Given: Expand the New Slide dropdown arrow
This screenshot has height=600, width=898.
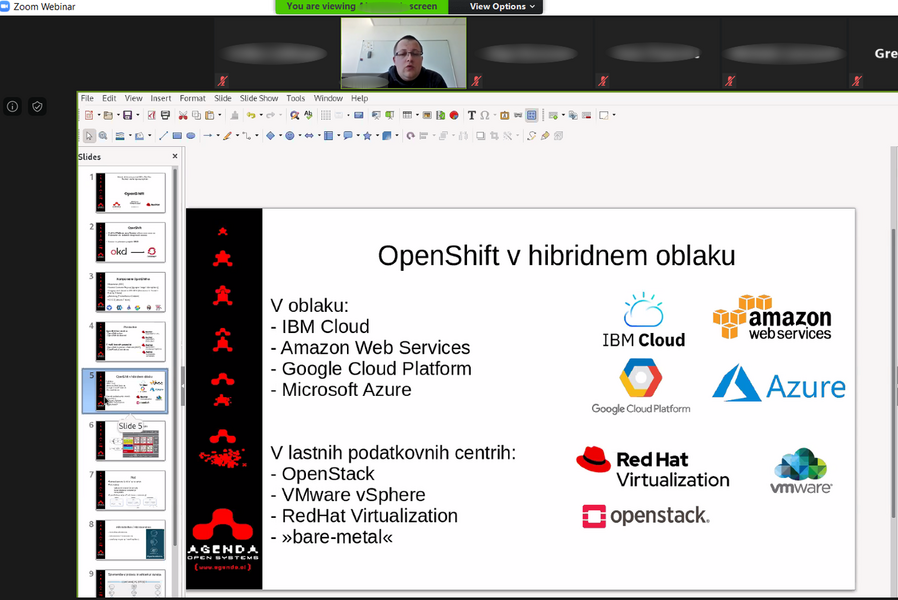Looking at the screenshot, I should [563, 115].
